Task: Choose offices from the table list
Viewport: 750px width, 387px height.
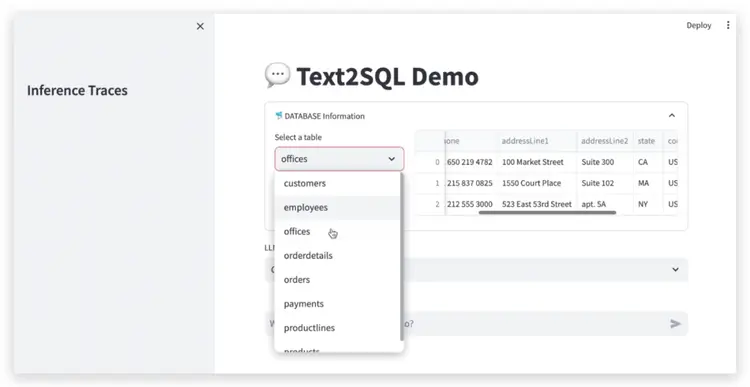Action: pos(337,232)
